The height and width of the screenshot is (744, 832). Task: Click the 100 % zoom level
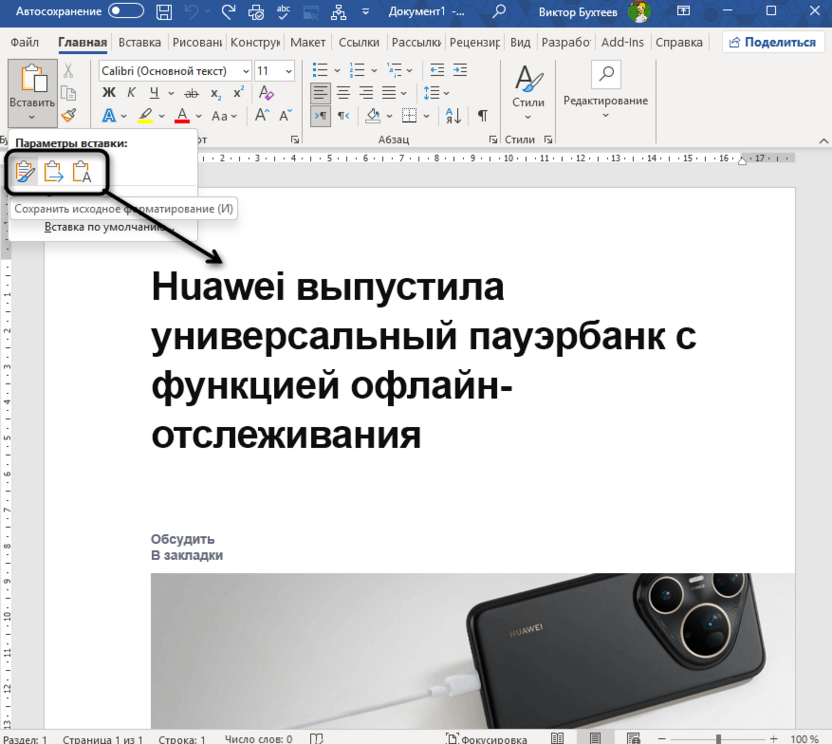pos(804,739)
